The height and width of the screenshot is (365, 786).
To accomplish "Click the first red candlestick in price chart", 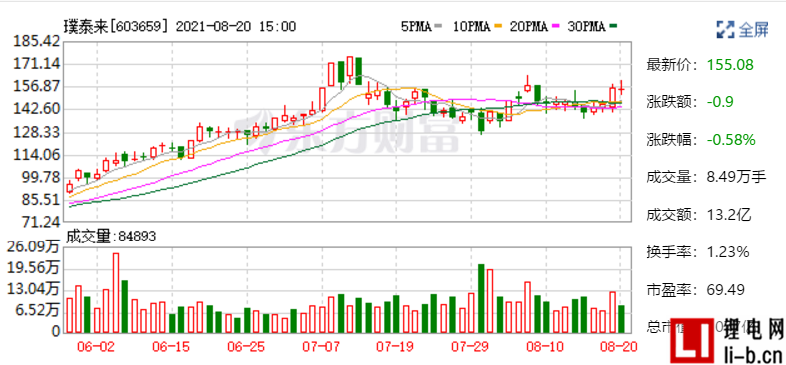I will (70, 188).
